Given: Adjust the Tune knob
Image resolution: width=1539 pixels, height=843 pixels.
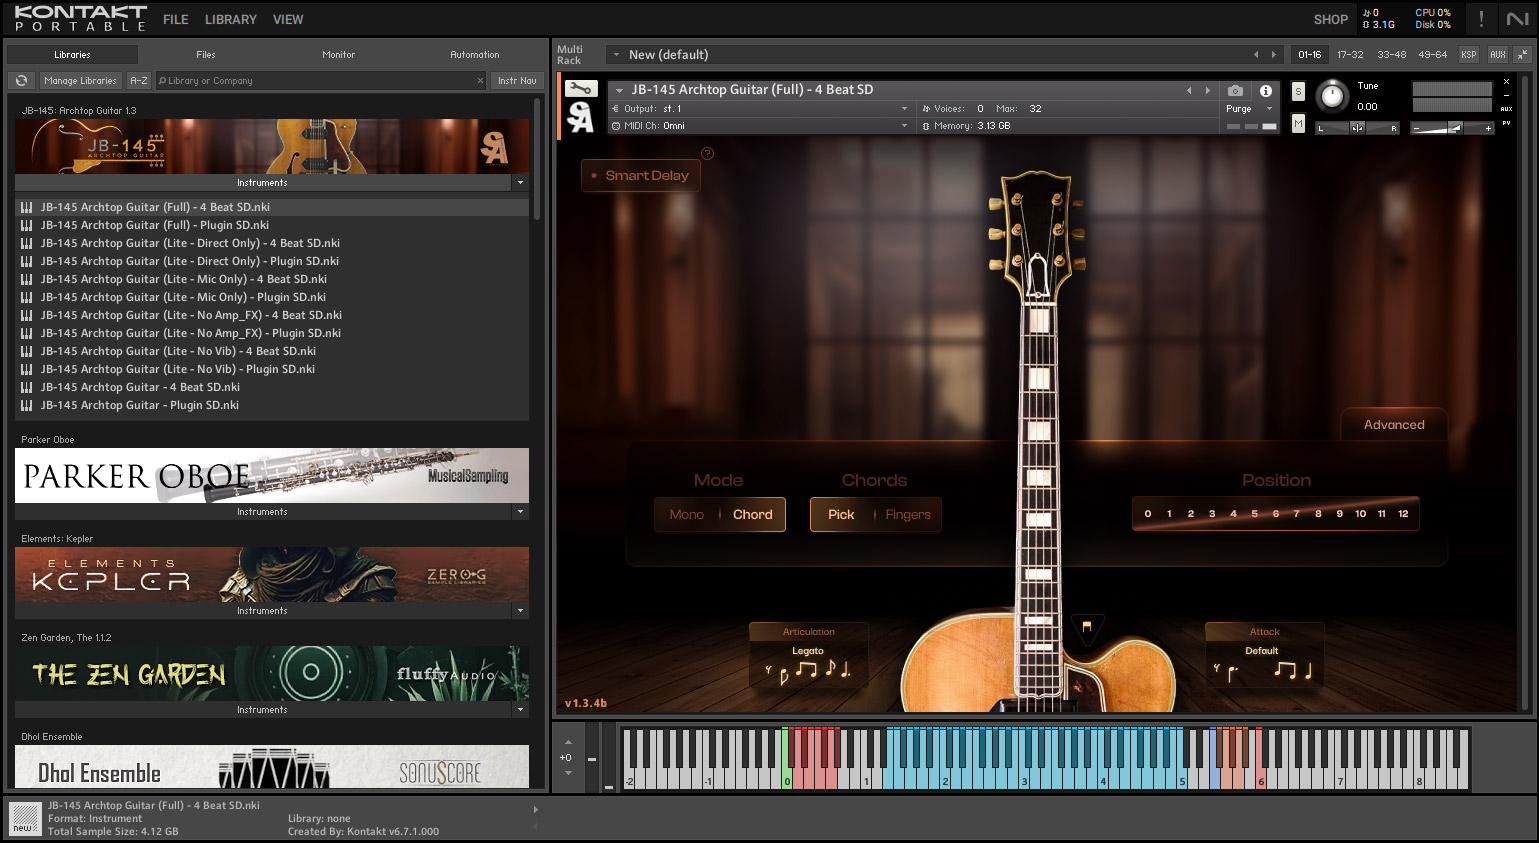Looking at the screenshot, I should [x=1331, y=96].
